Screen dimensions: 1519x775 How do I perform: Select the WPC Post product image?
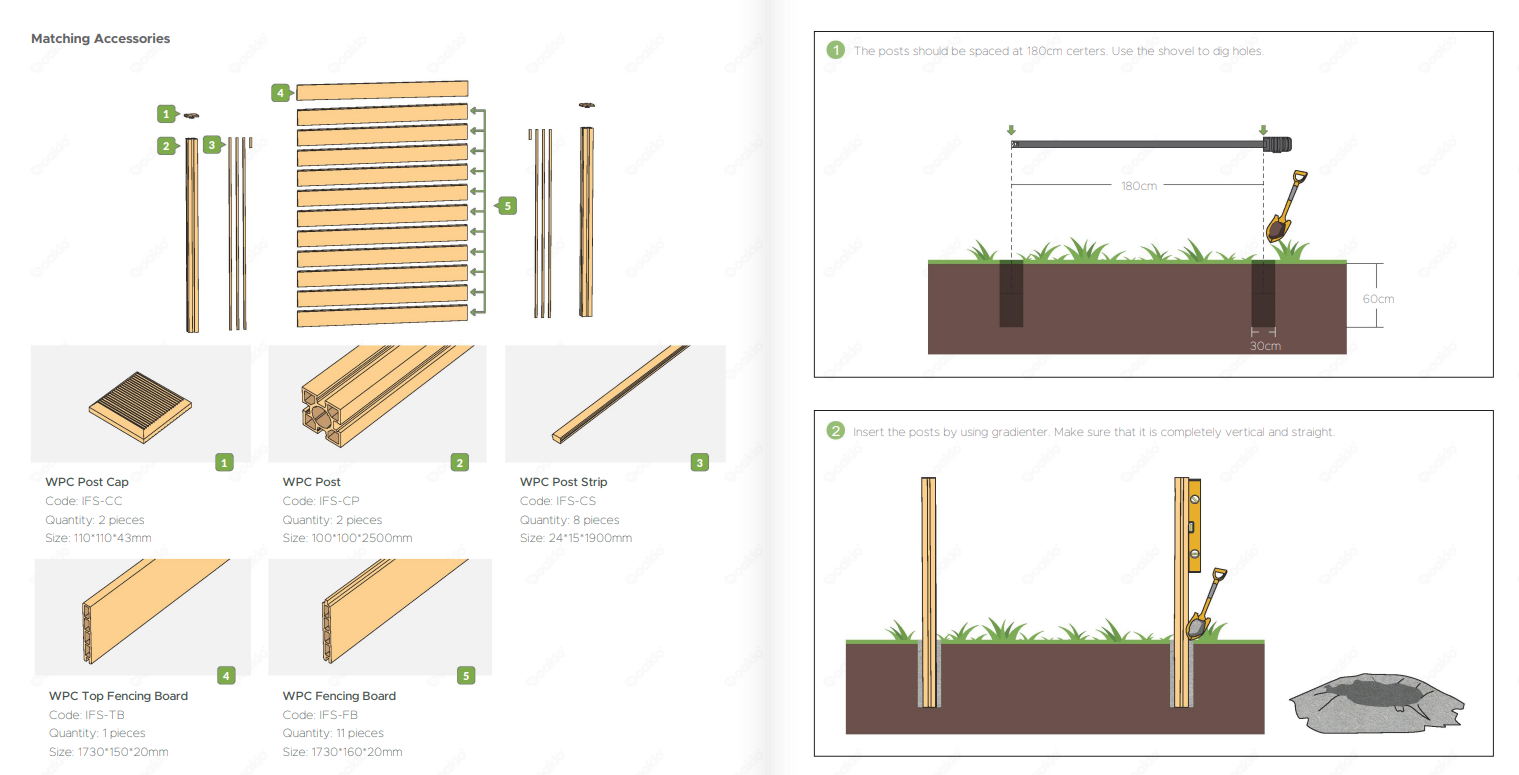(378, 404)
